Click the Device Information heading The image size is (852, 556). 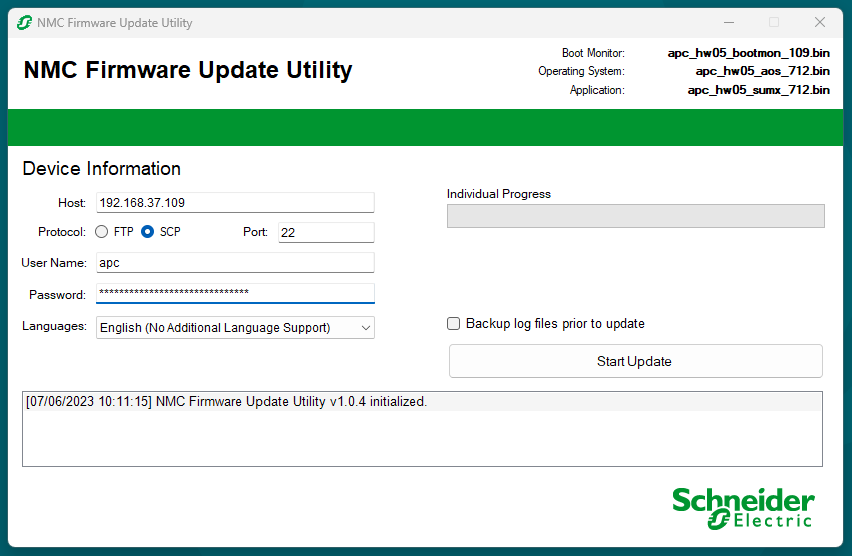102,168
